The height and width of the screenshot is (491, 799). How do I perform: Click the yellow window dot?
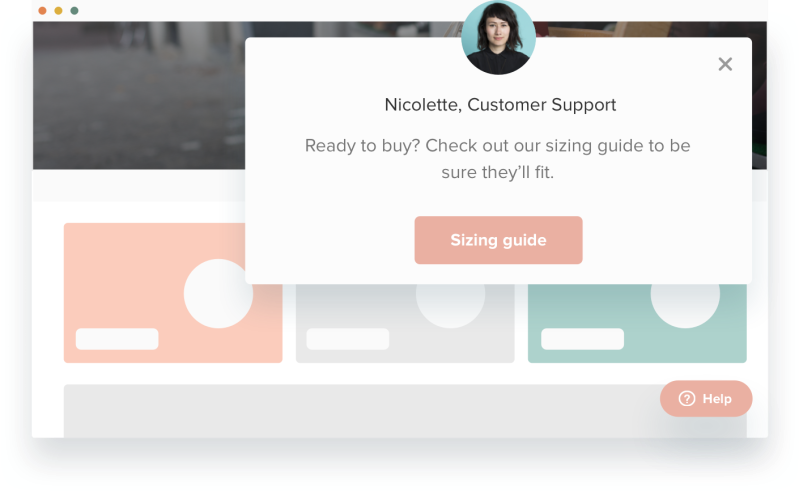point(58,11)
